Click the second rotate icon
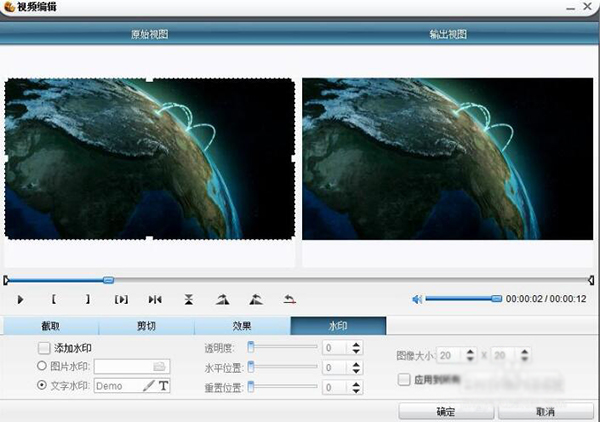The height and width of the screenshot is (422, 600). 256,299
